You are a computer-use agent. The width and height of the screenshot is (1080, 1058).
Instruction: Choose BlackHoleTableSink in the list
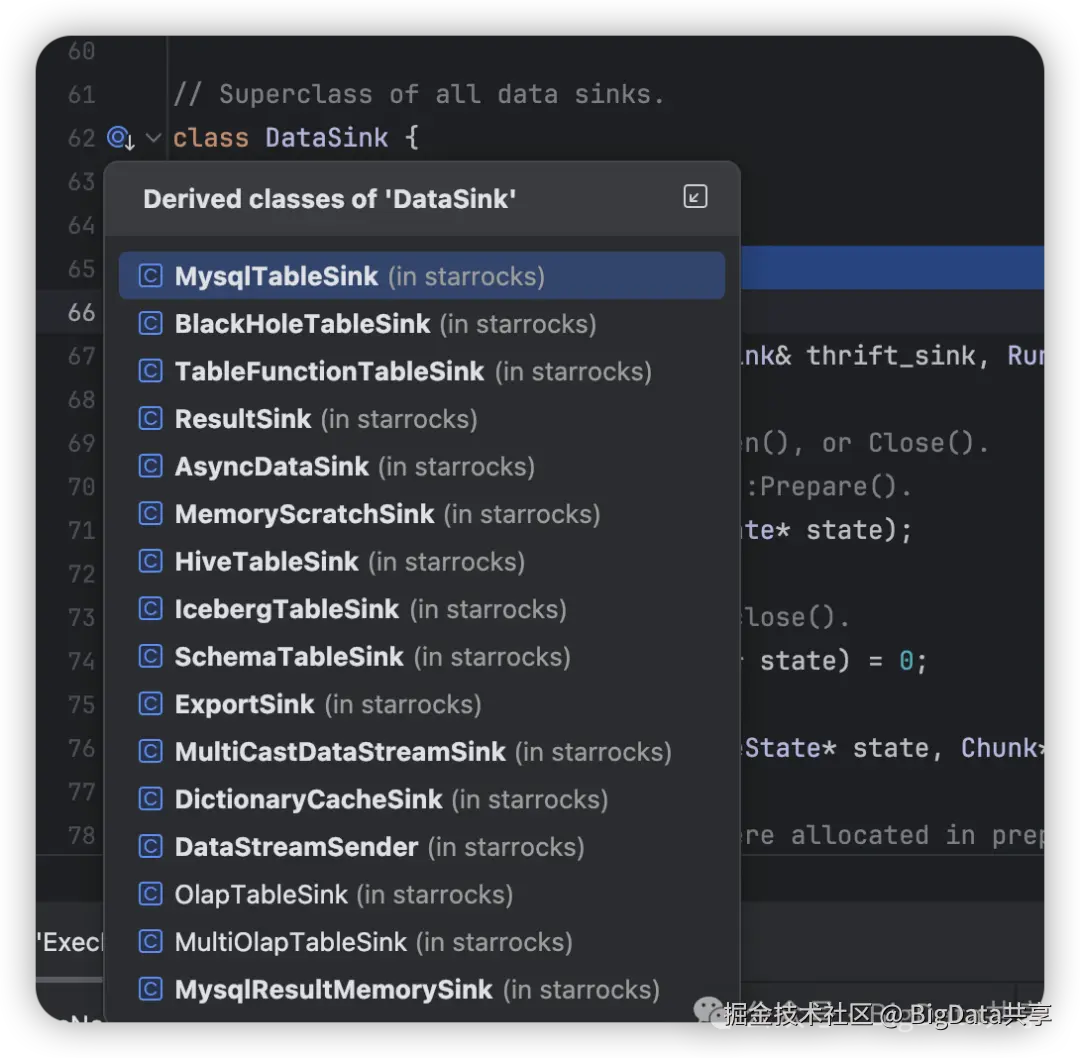point(302,324)
